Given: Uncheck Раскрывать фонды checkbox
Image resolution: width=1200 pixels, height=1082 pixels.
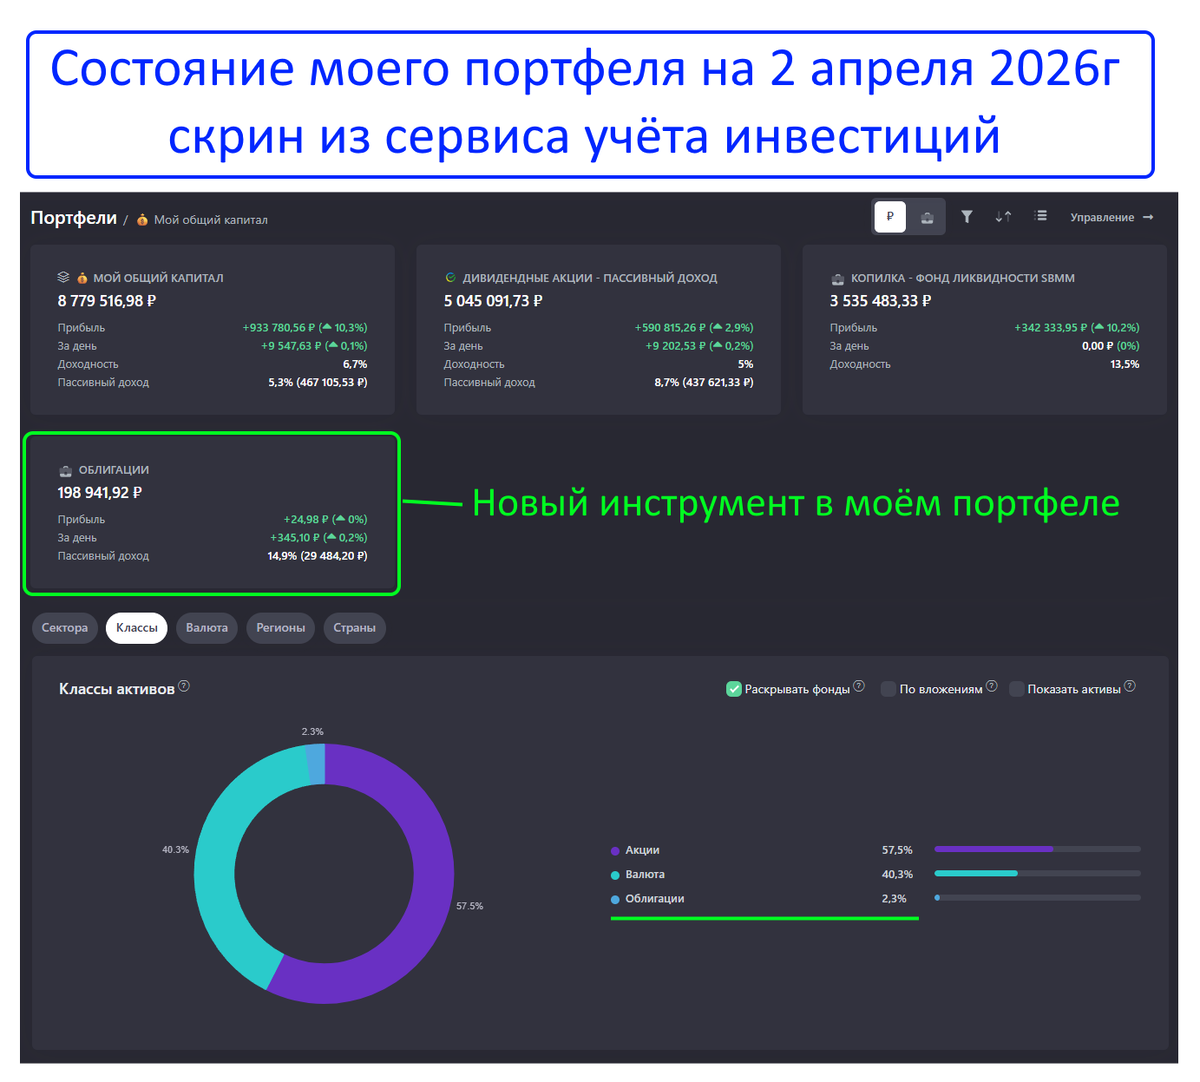Looking at the screenshot, I should pos(733,689).
